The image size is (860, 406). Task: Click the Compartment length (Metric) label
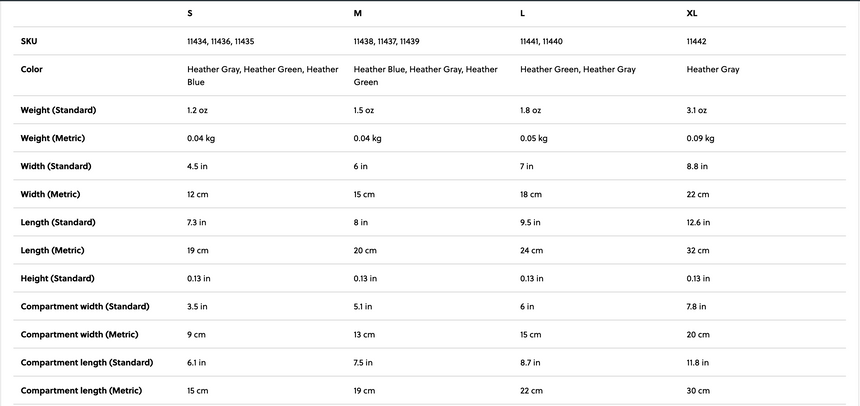pos(81,390)
